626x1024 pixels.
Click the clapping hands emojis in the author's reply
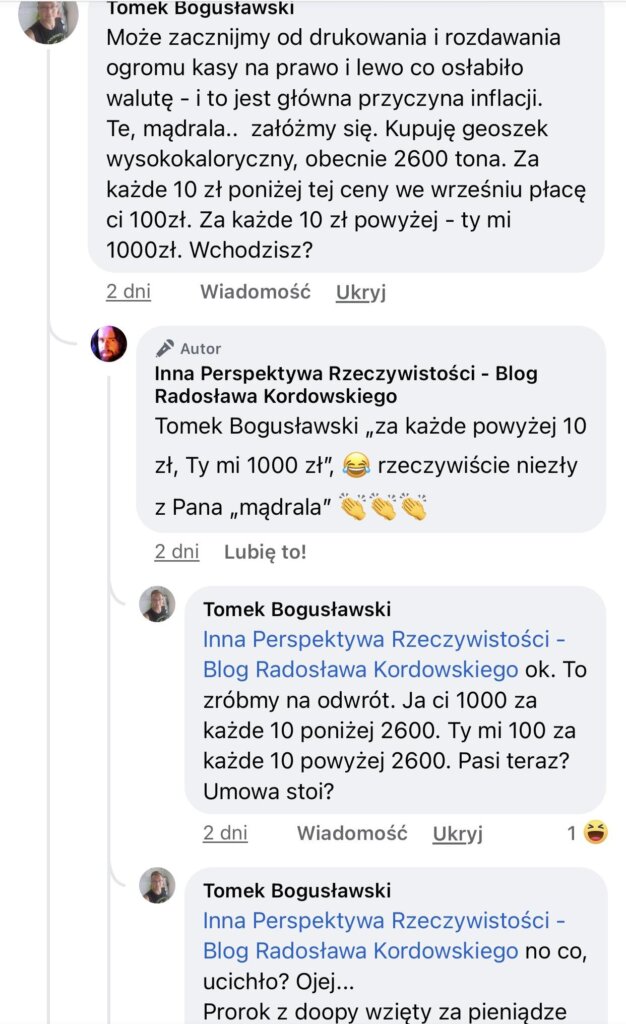click(384, 507)
